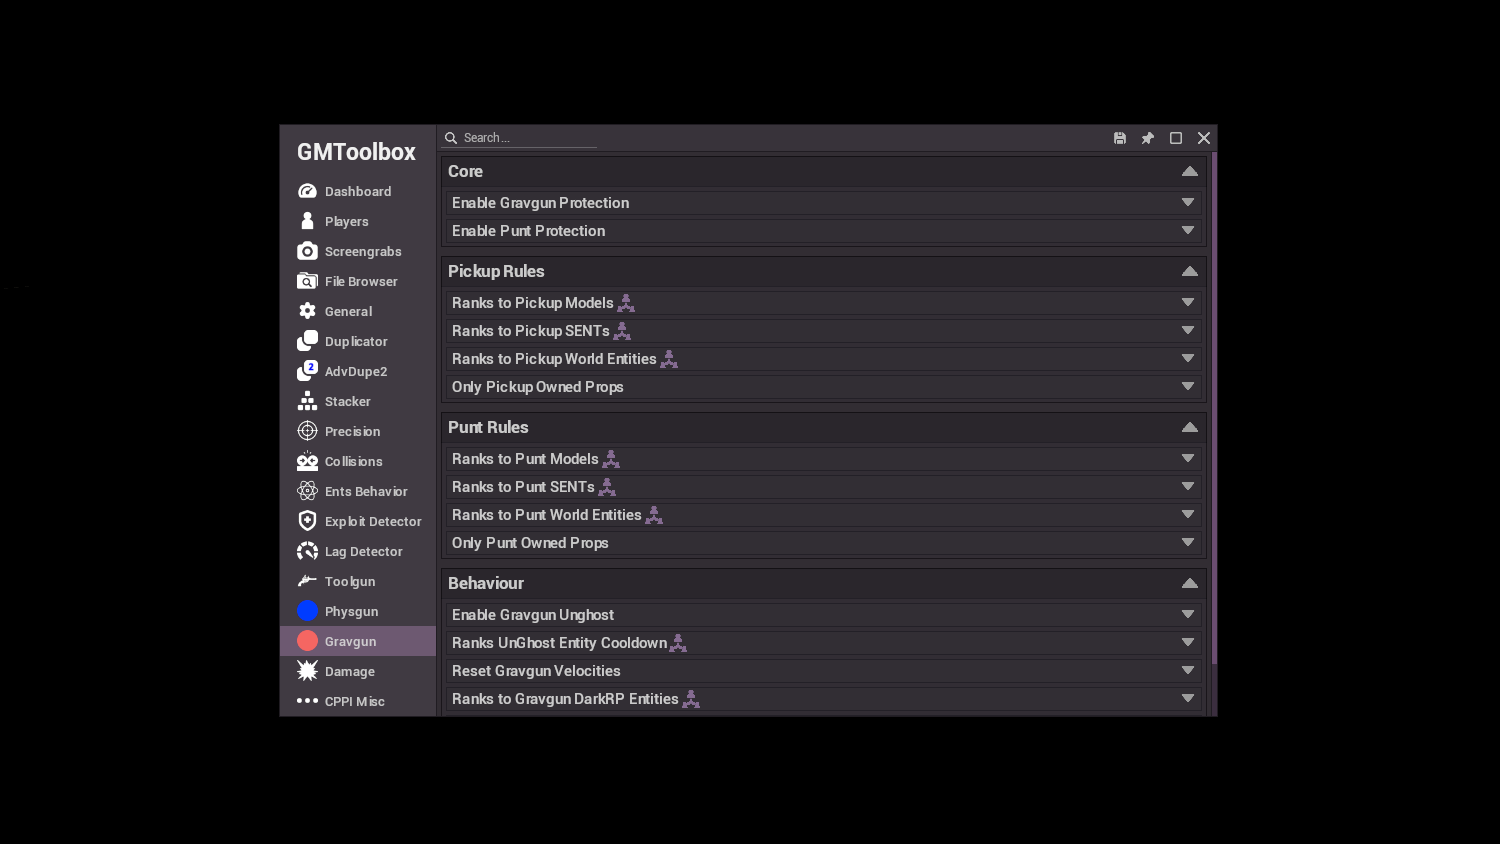
Task: Open Dashboard from the sidebar
Action: pos(358,191)
